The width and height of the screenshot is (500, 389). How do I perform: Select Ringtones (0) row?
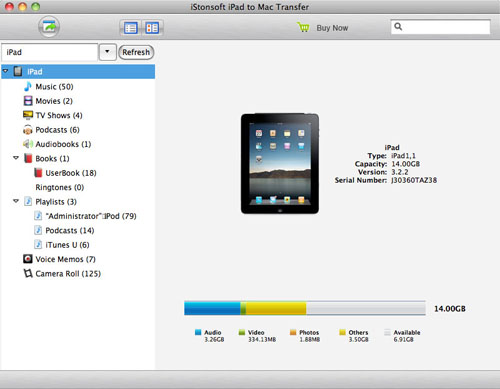[x=60, y=187]
